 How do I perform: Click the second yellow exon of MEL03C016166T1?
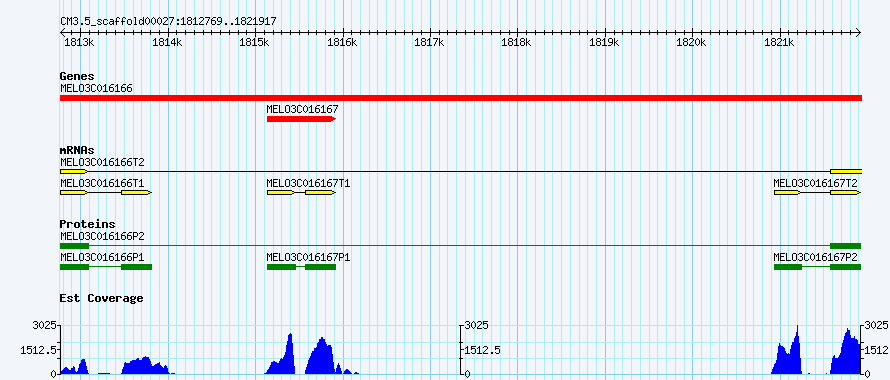coord(136,193)
